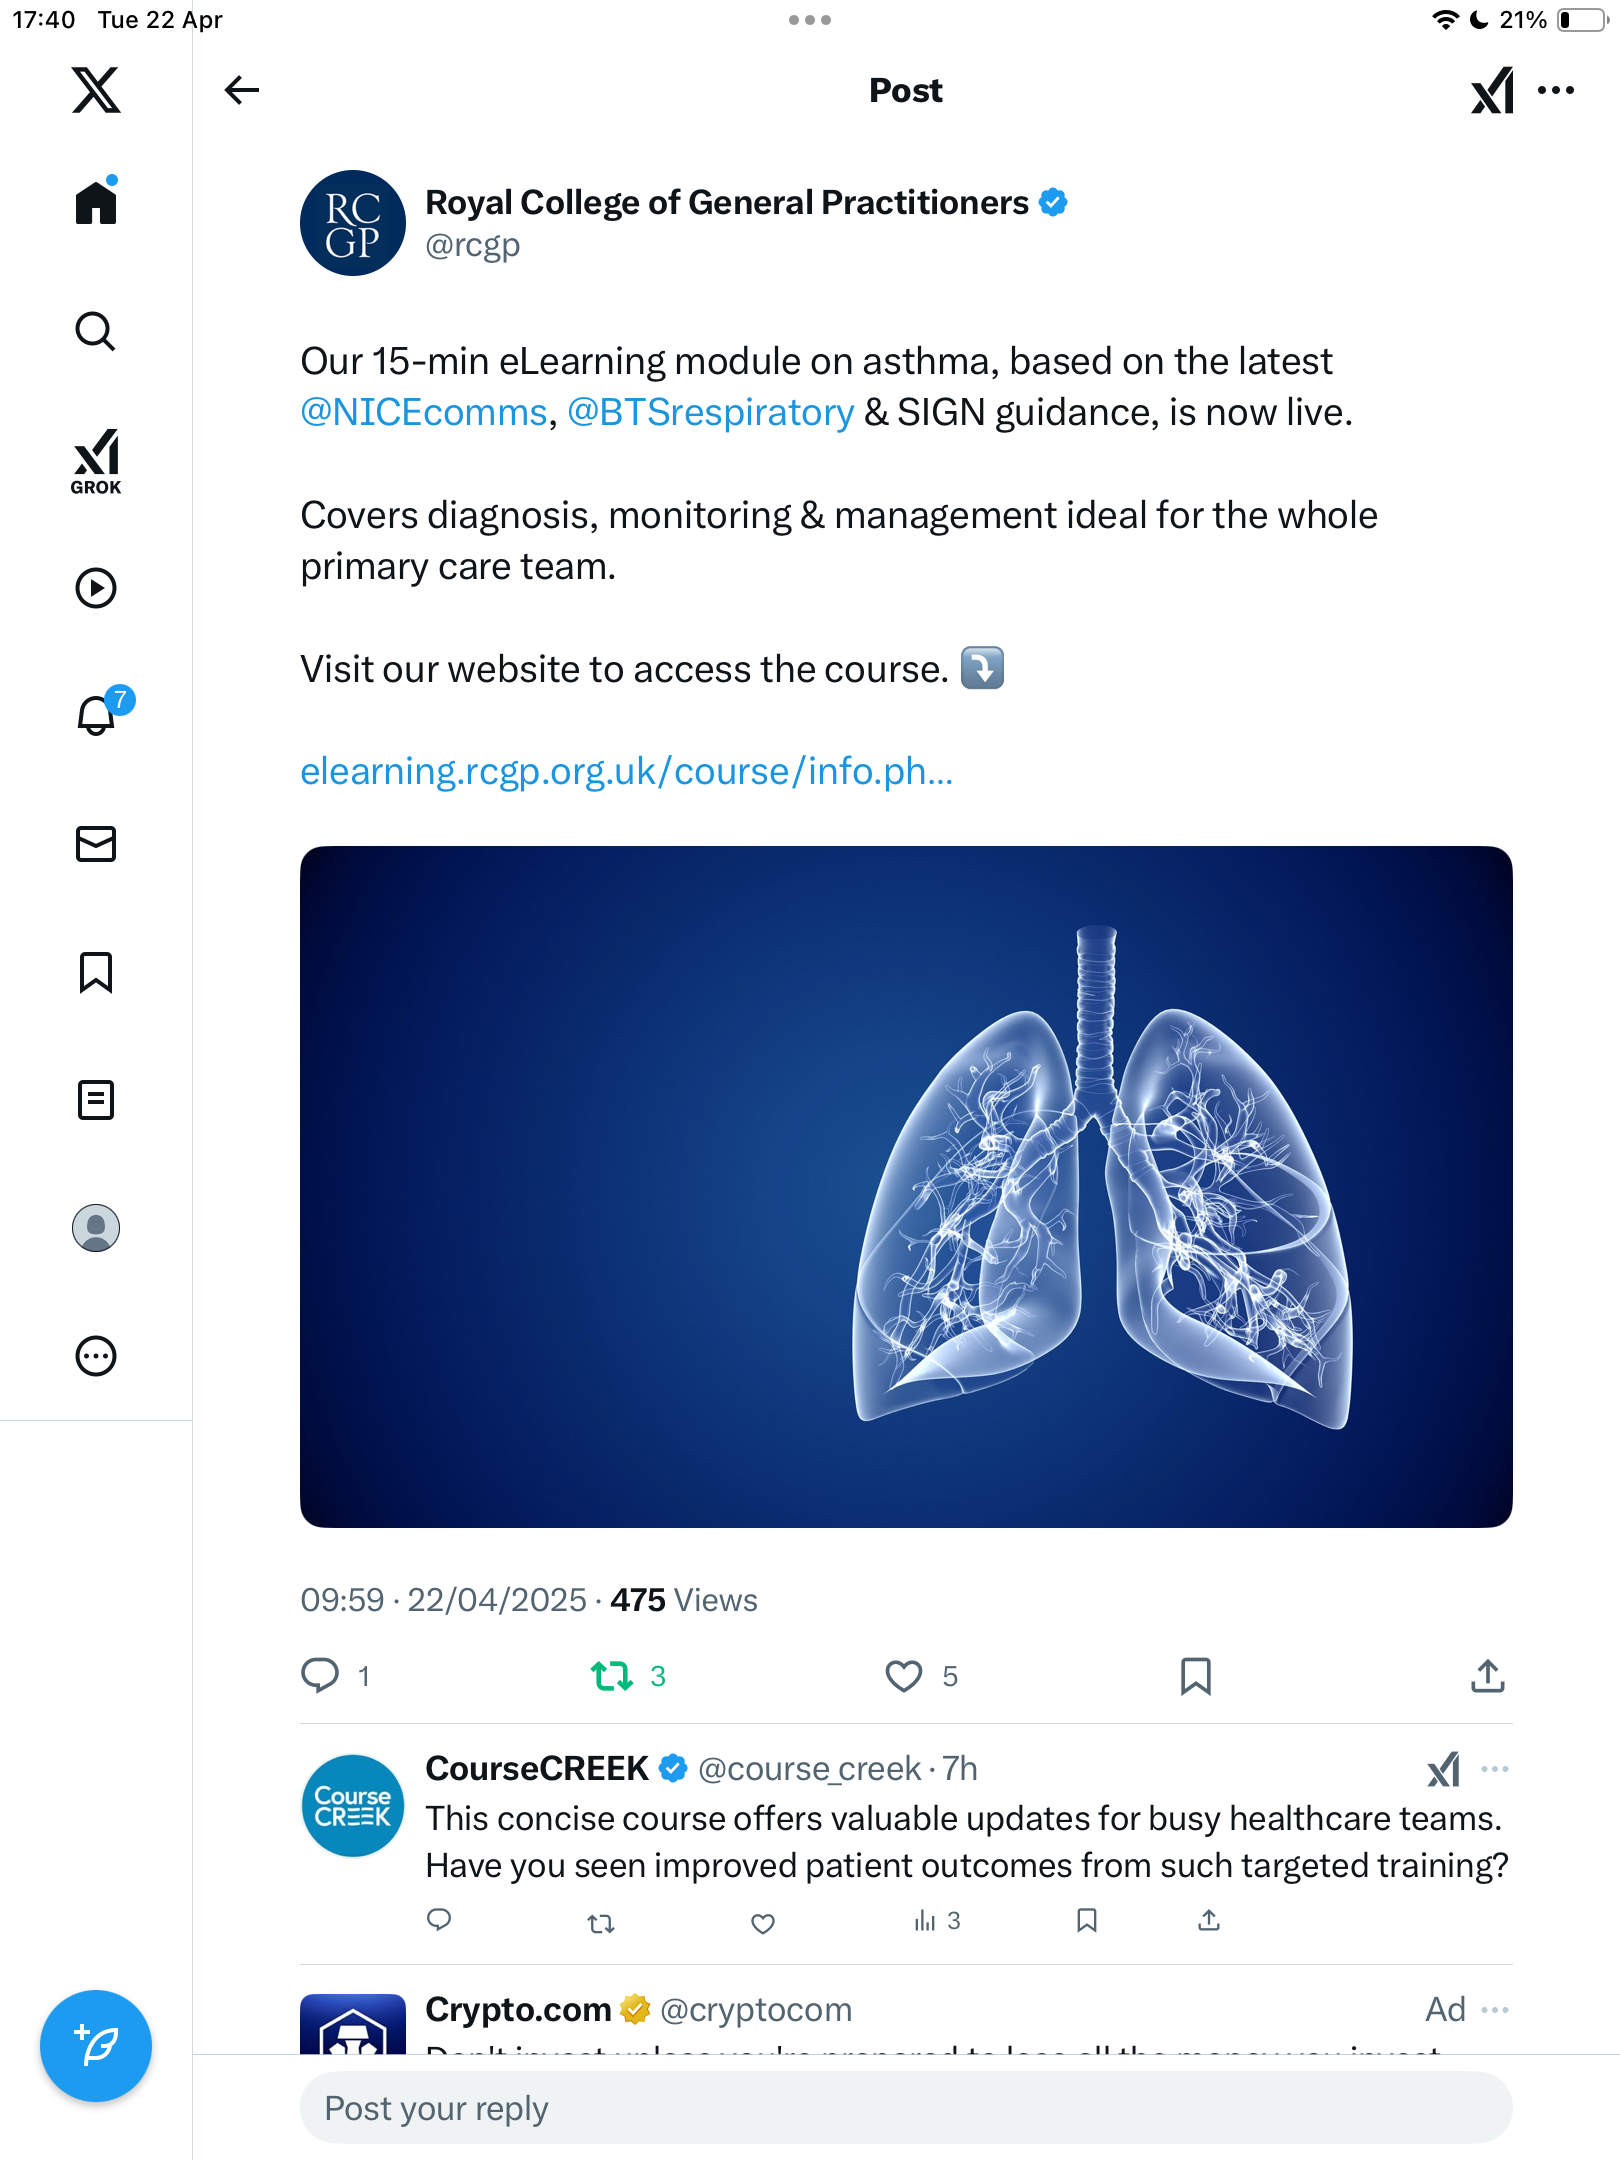Toggle like on the RCGP post

click(904, 1676)
